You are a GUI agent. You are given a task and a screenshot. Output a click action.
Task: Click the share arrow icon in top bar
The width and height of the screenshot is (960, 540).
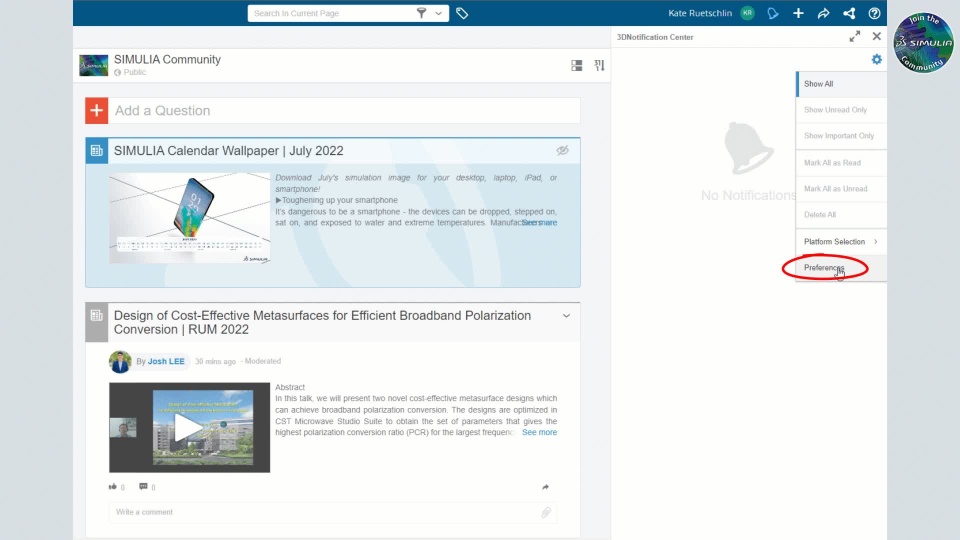click(x=823, y=13)
